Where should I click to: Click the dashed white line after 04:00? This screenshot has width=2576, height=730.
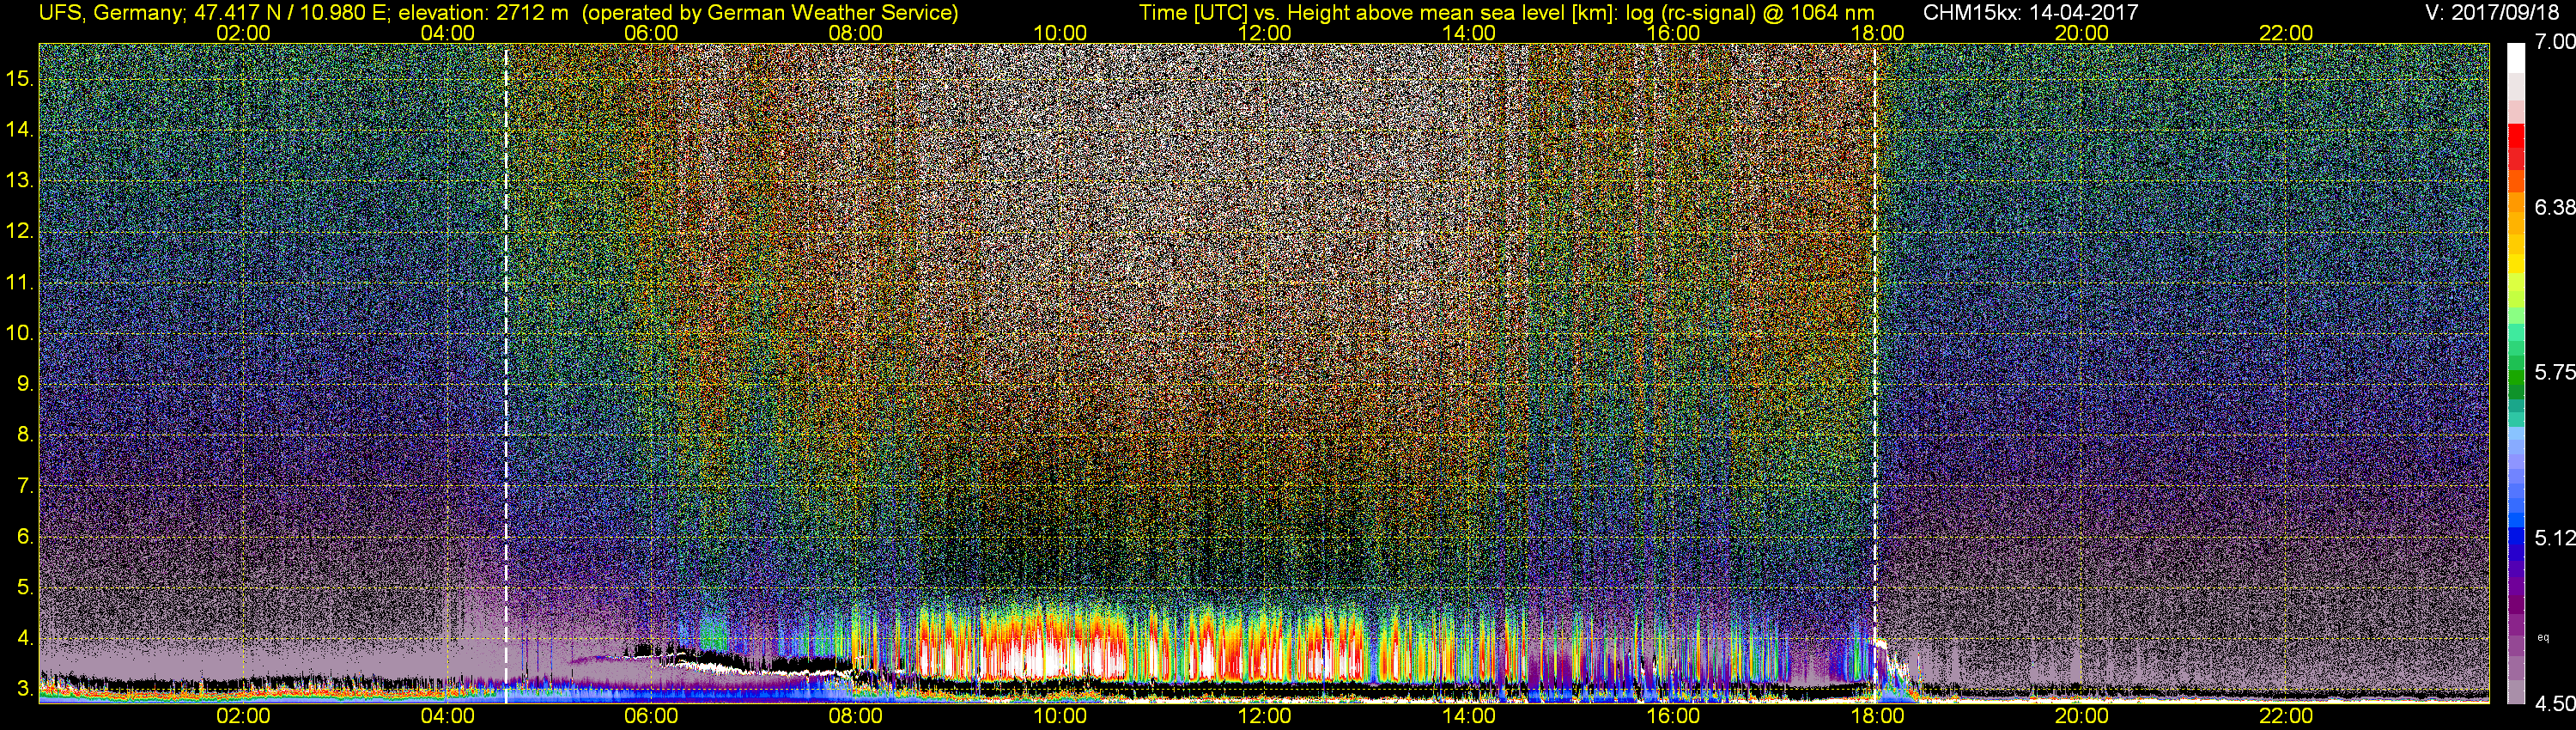[506, 372]
